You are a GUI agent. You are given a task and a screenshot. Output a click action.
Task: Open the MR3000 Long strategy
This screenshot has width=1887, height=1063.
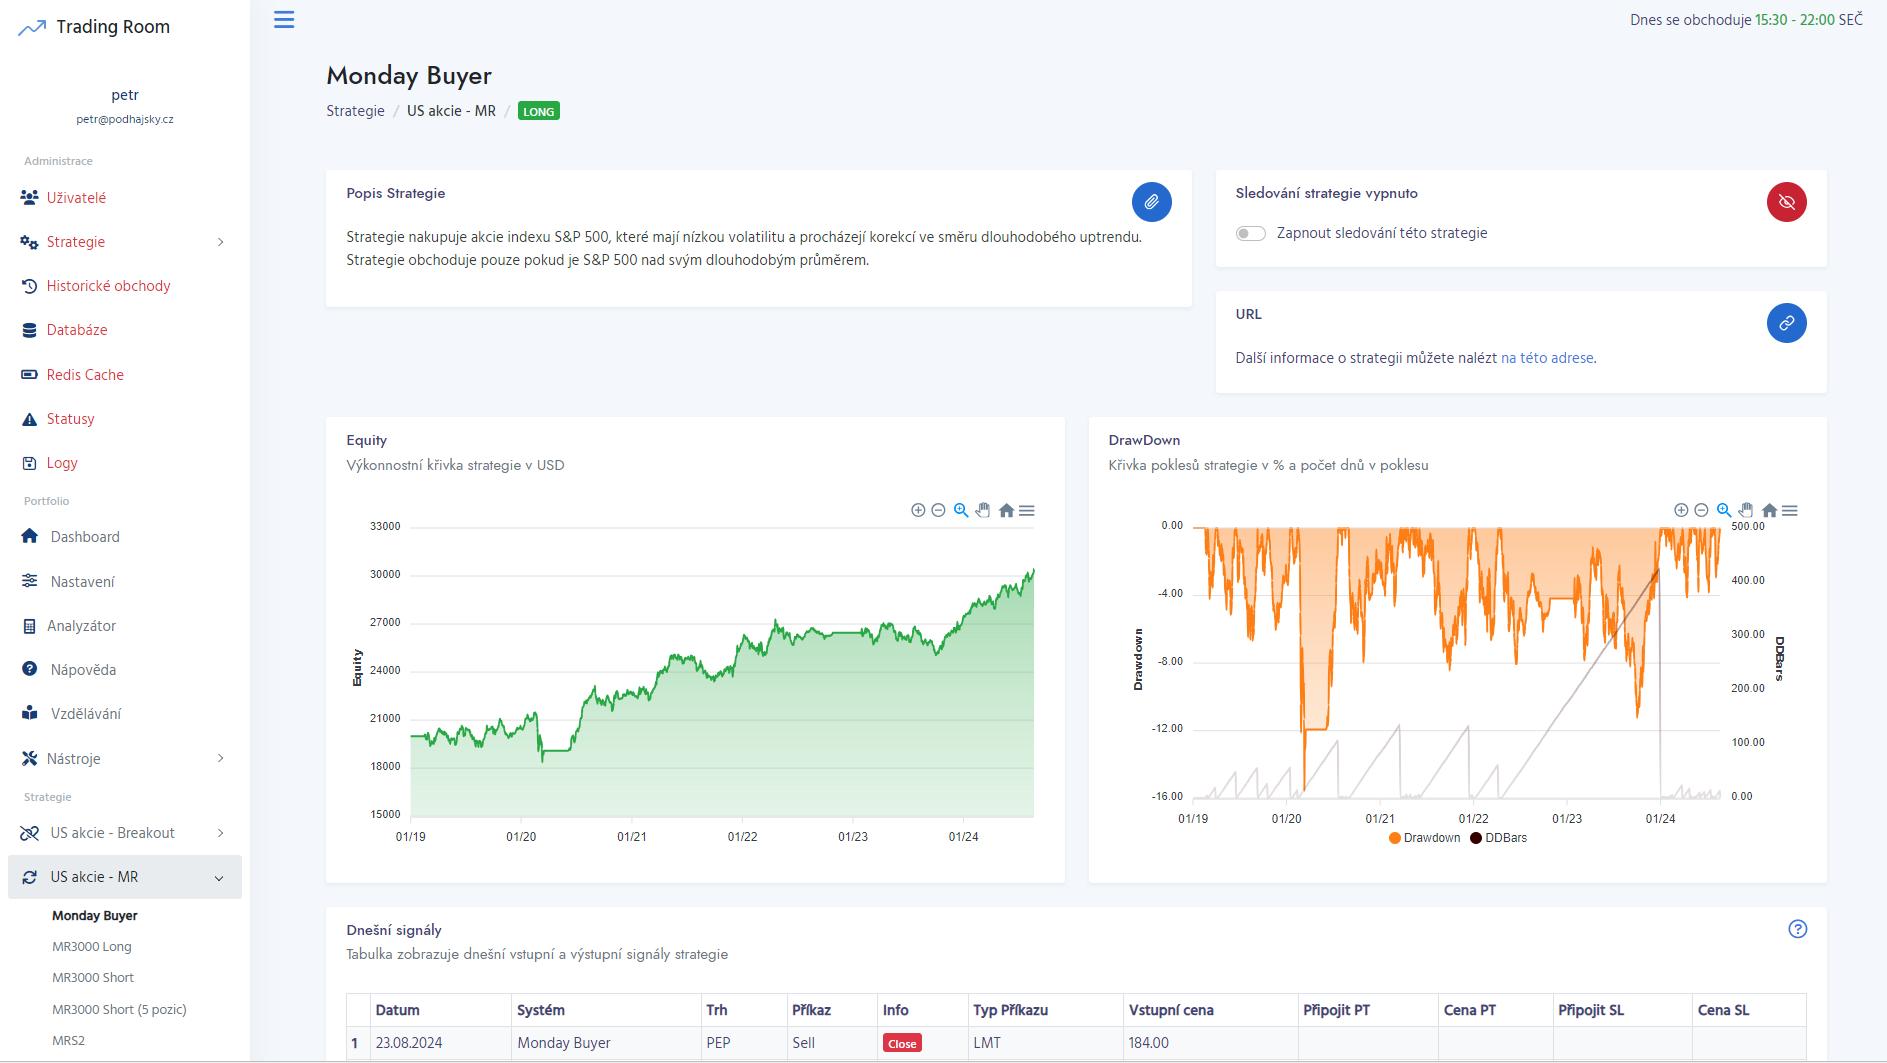(92, 947)
